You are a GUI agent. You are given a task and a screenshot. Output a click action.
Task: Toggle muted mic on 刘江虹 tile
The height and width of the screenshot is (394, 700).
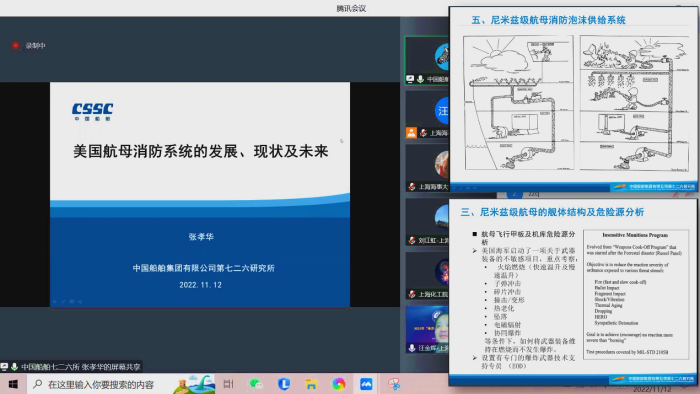click(x=412, y=241)
